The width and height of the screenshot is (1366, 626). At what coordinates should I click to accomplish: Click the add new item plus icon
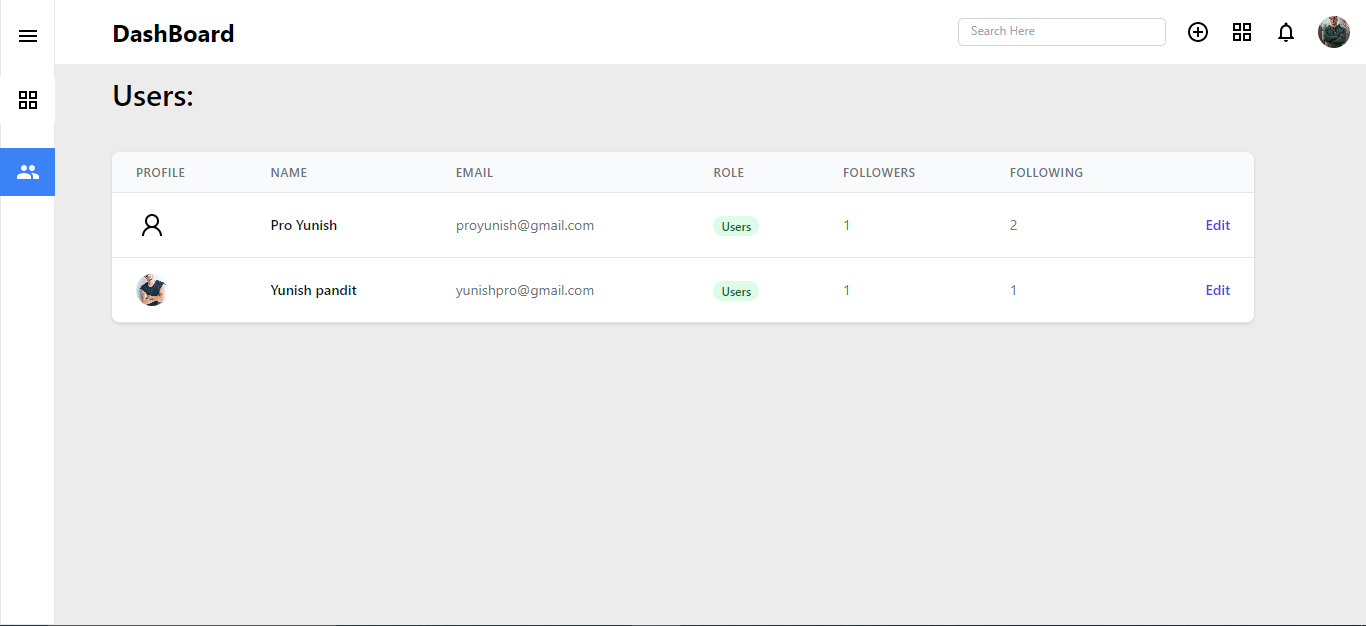[1198, 31]
